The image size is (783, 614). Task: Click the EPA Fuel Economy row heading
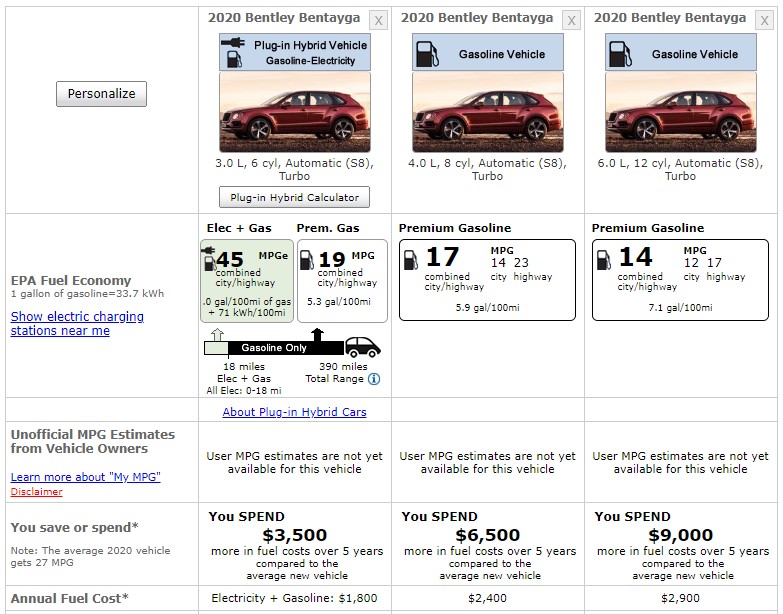pyautogui.click(x=71, y=281)
